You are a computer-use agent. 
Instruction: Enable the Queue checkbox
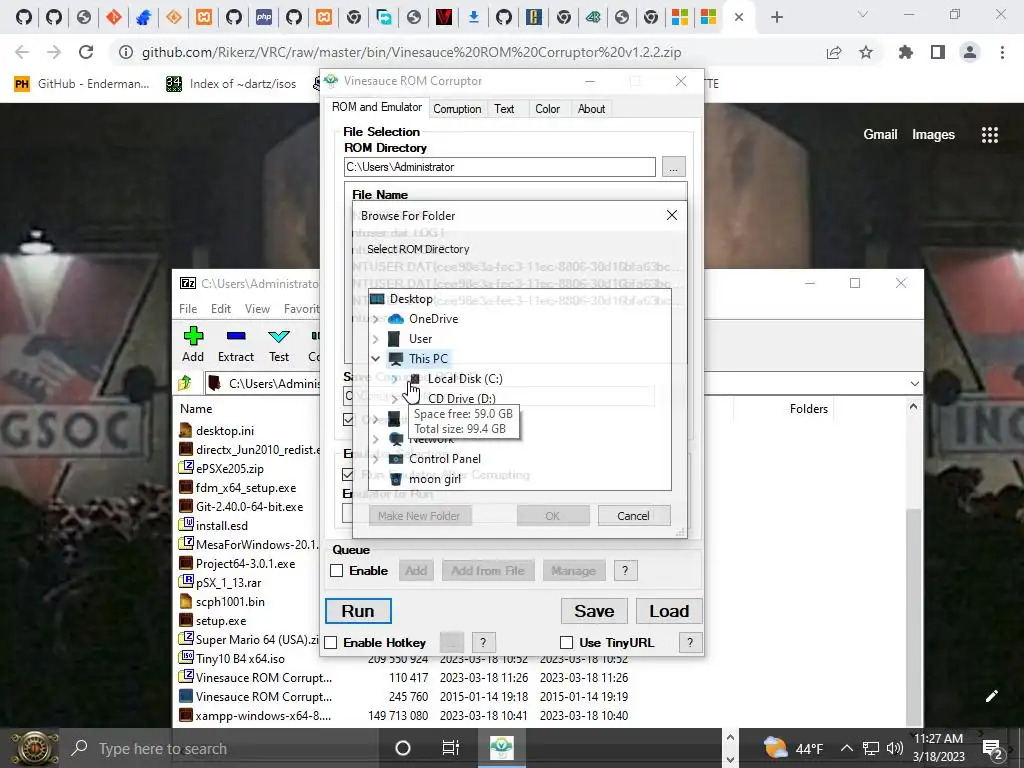[x=337, y=571]
